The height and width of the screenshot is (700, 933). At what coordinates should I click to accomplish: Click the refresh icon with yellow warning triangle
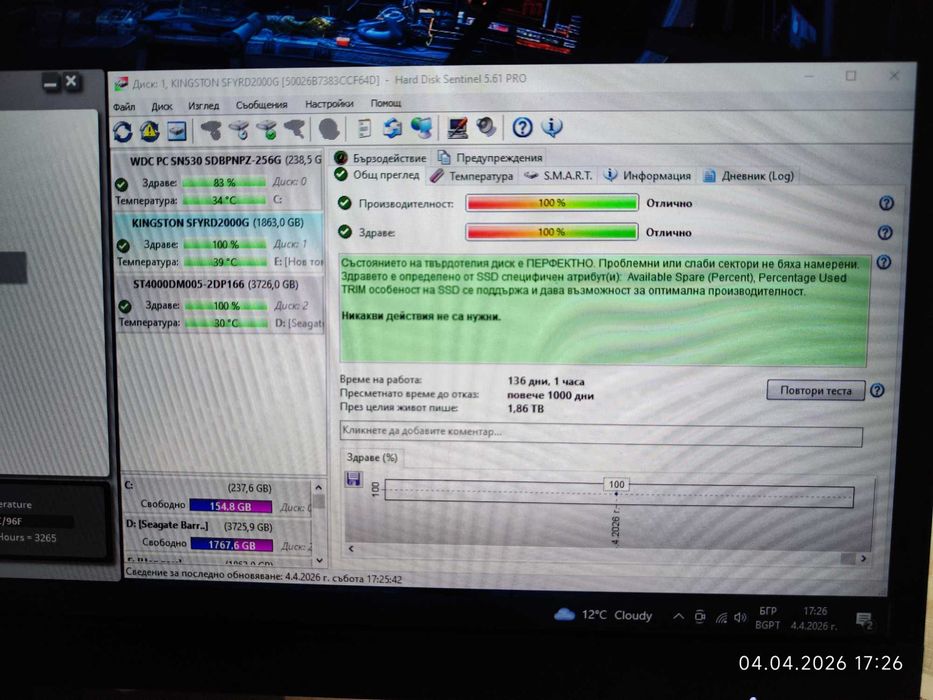(x=149, y=131)
